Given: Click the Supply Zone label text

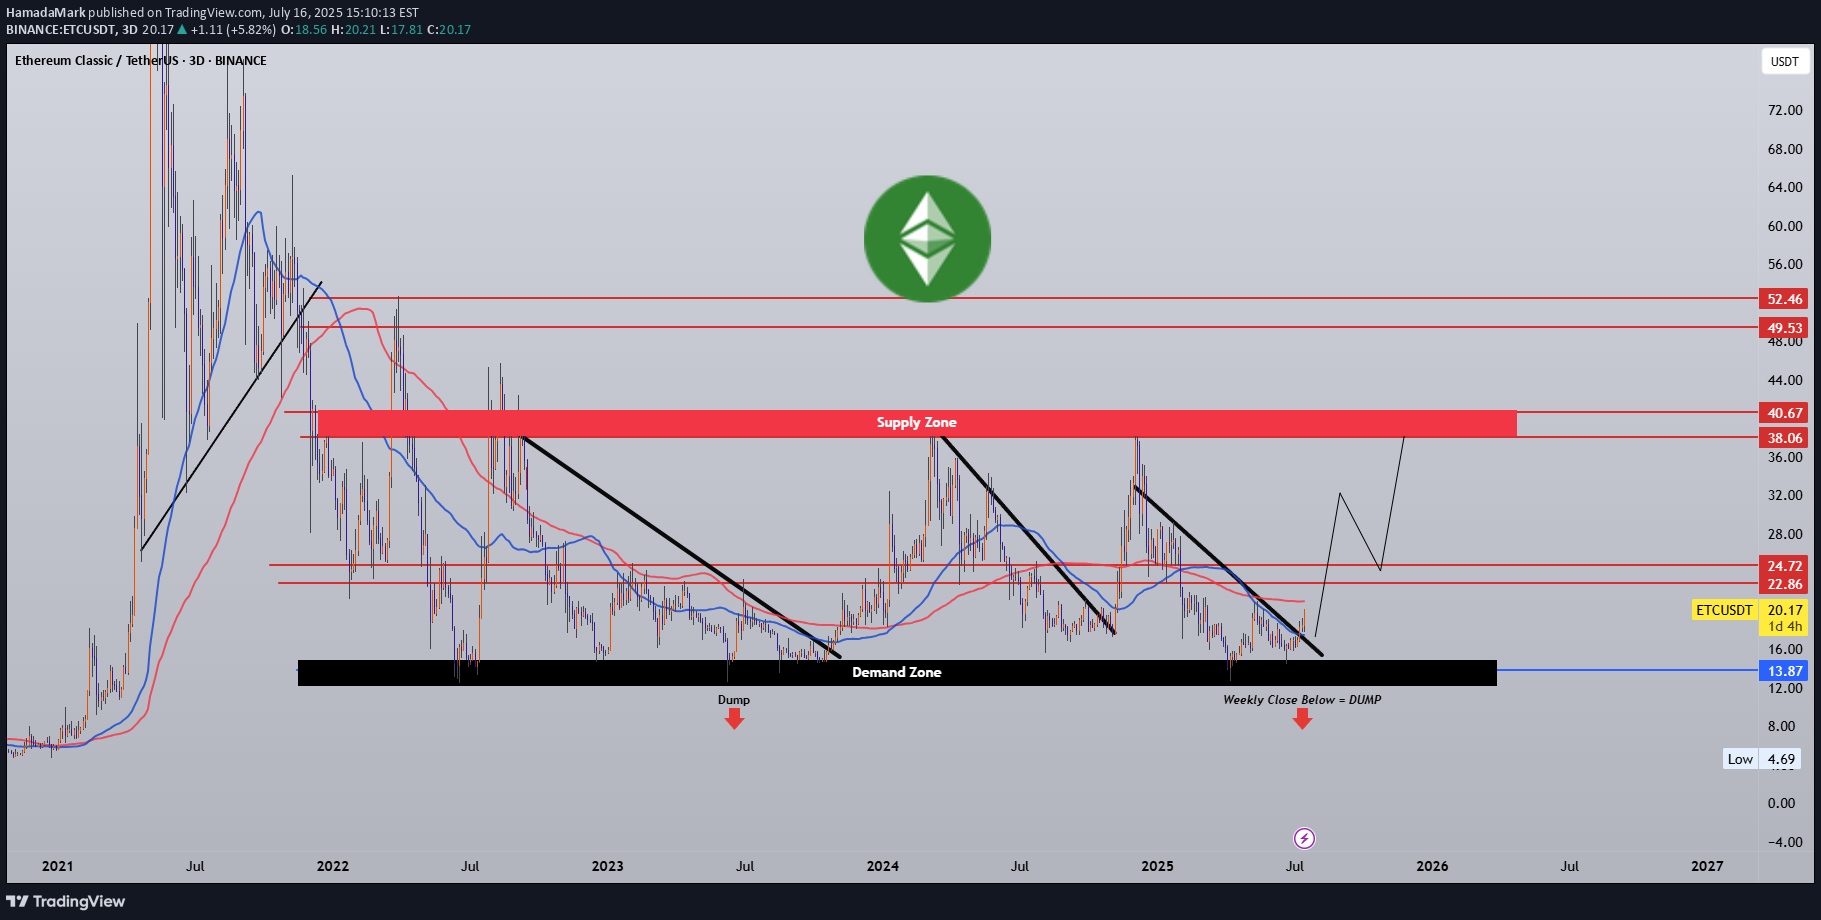Looking at the screenshot, I should pos(917,422).
